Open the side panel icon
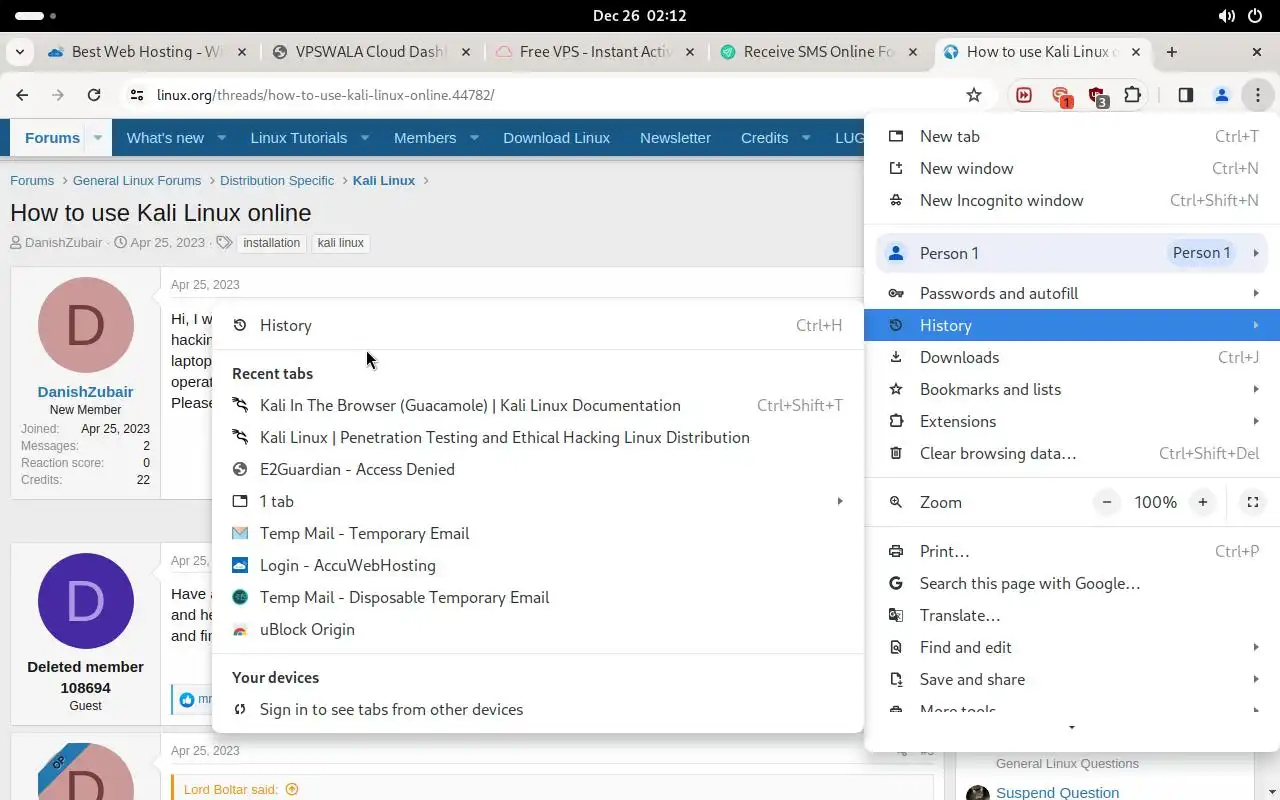 click(1185, 95)
